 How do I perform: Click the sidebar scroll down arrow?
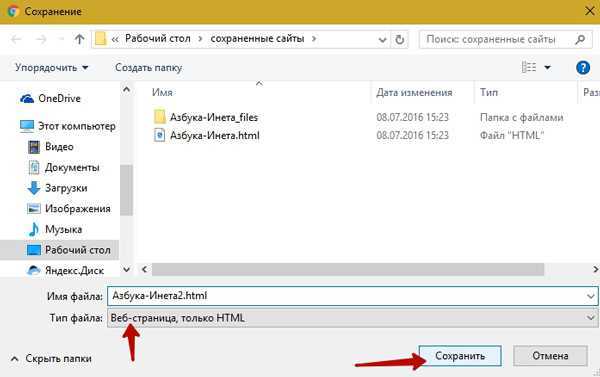click(126, 270)
